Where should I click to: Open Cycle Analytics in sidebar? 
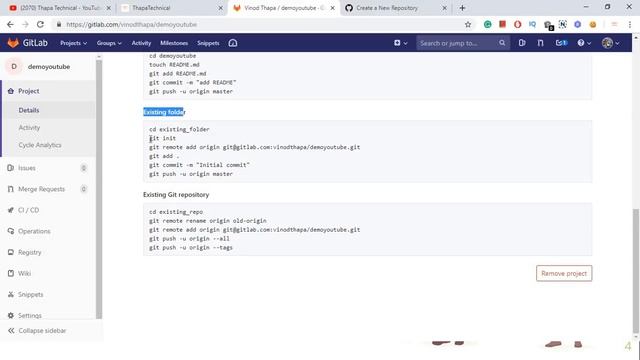click(x=40, y=145)
